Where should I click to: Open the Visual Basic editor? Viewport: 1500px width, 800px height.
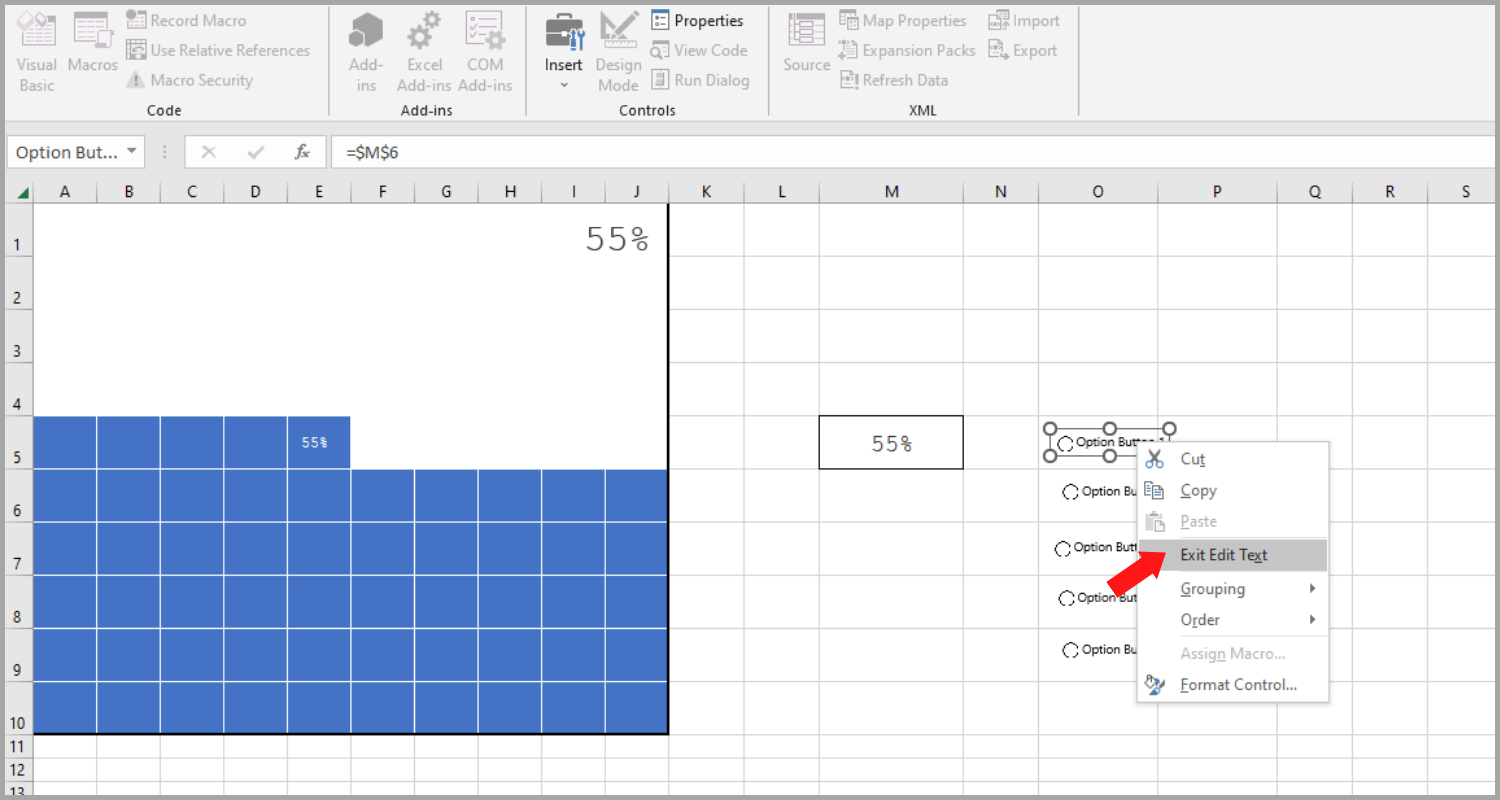[37, 52]
